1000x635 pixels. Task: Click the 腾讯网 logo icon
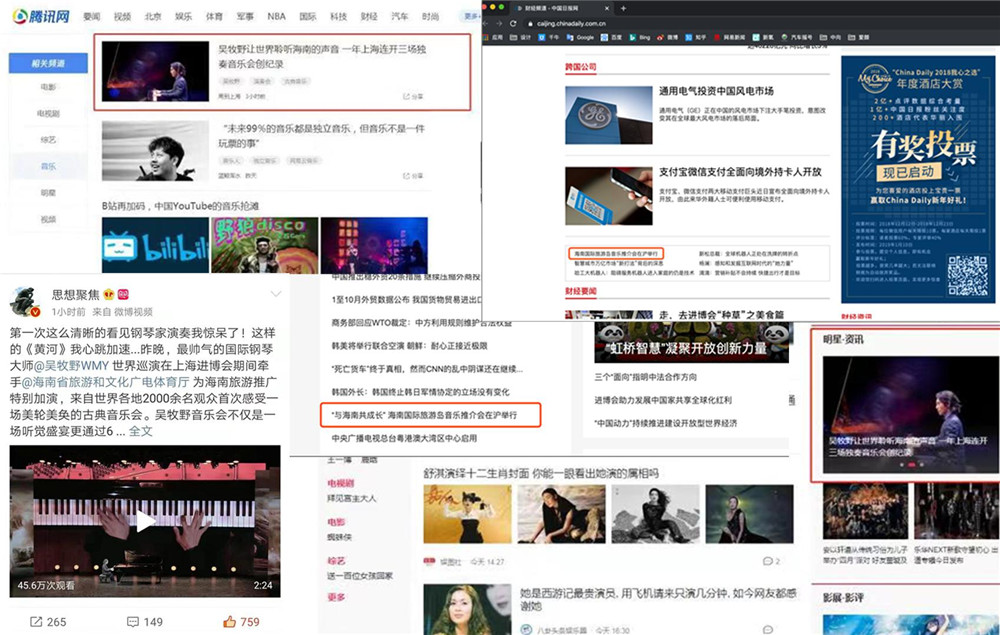pyautogui.click(x=22, y=15)
